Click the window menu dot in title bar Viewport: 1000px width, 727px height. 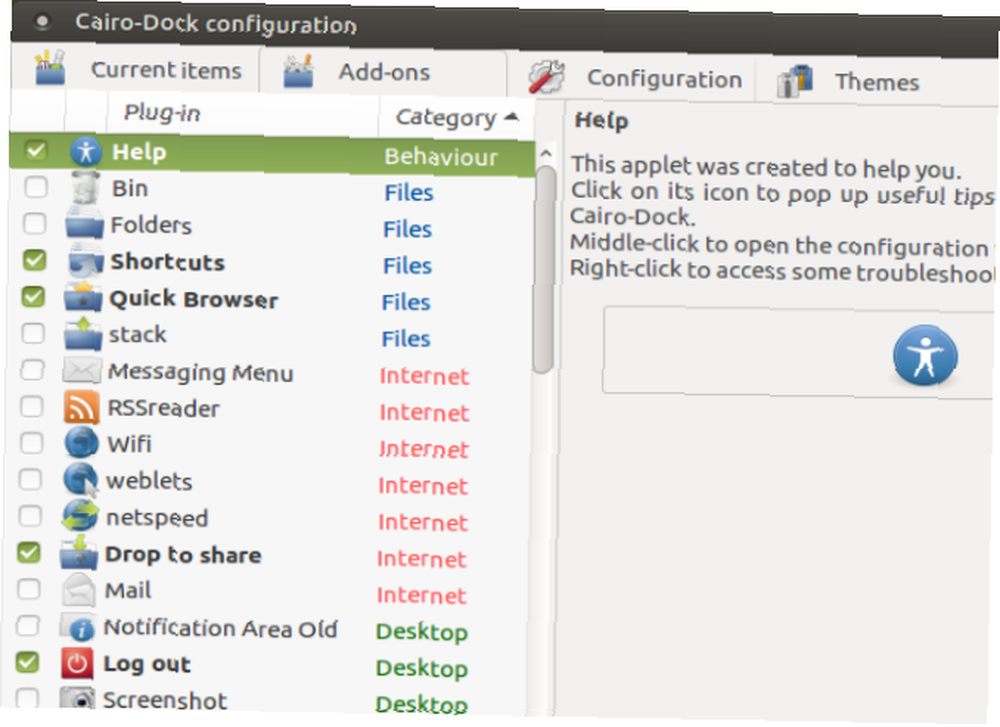click(x=42, y=22)
